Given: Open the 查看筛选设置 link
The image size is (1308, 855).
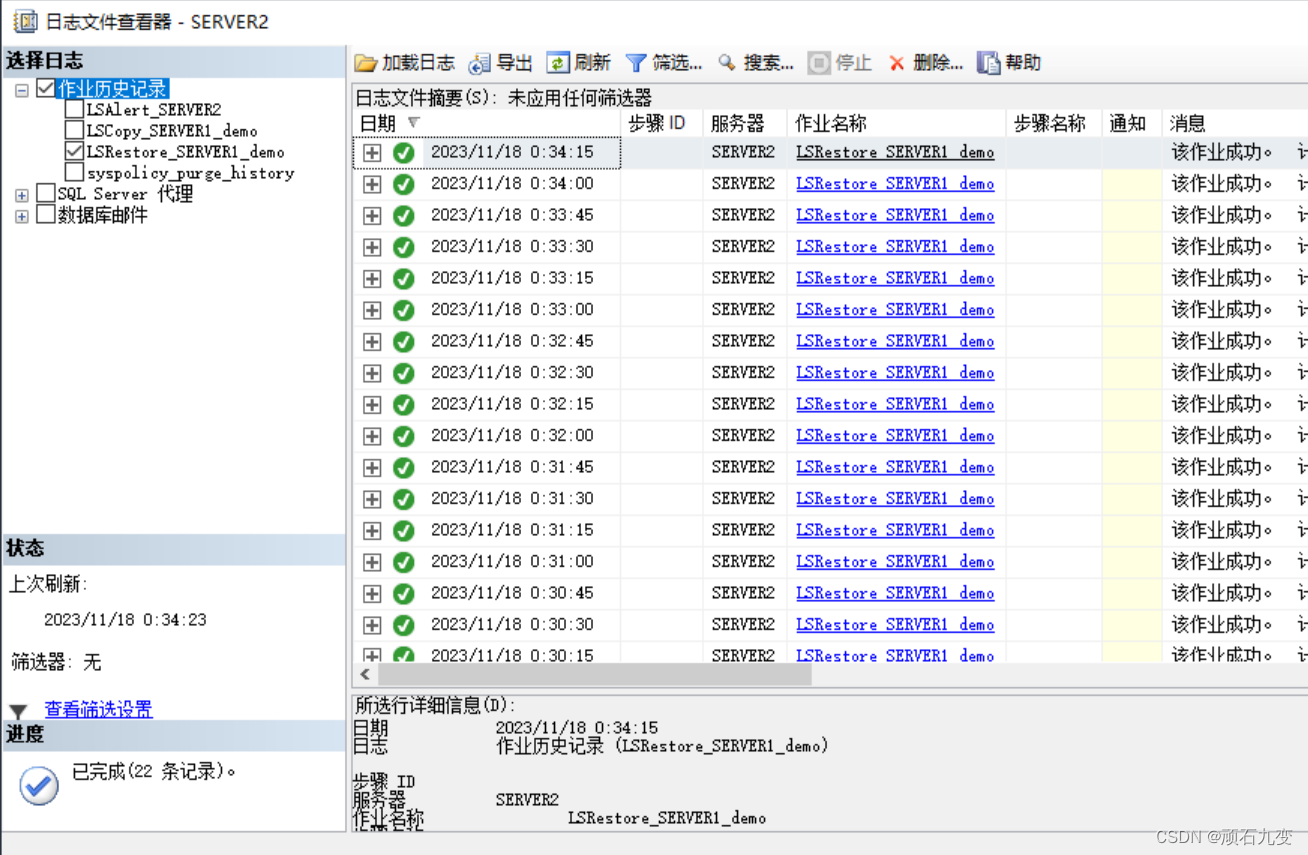Looking at the screenshot, I should pos(98,709).
